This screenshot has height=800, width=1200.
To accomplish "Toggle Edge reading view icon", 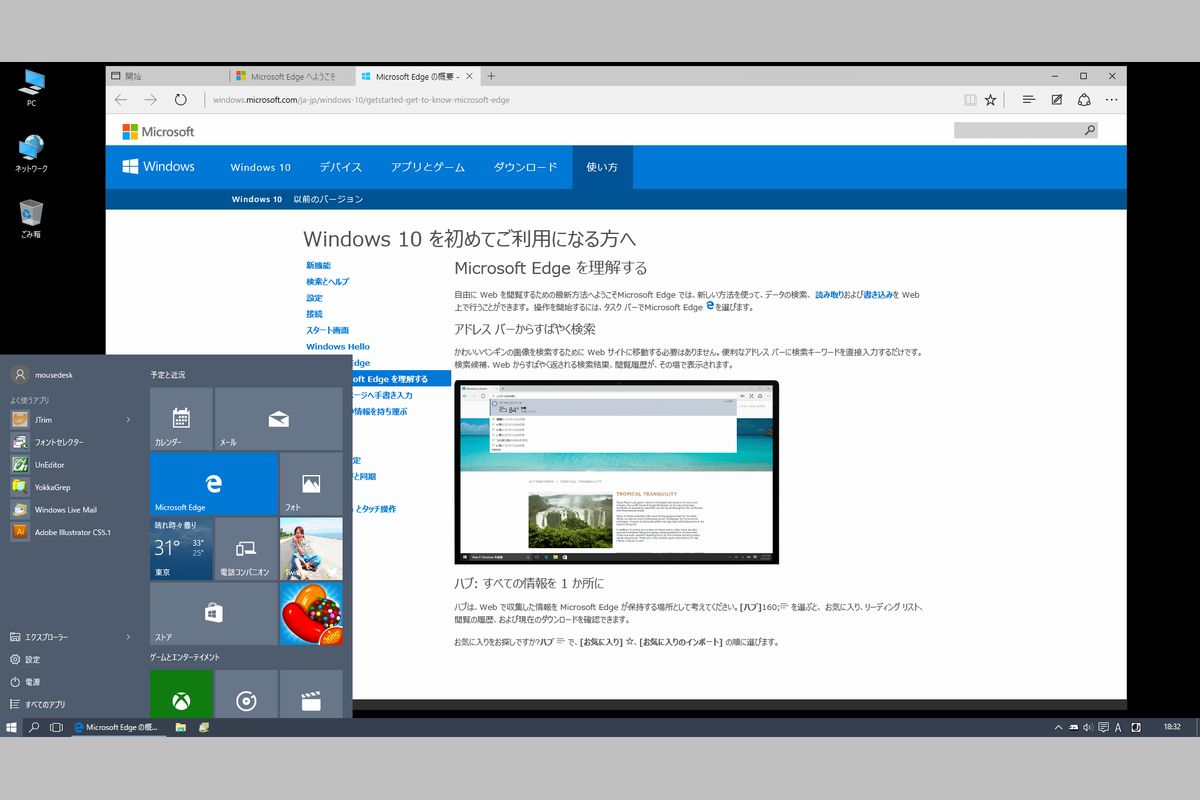I will coord(970,100).
